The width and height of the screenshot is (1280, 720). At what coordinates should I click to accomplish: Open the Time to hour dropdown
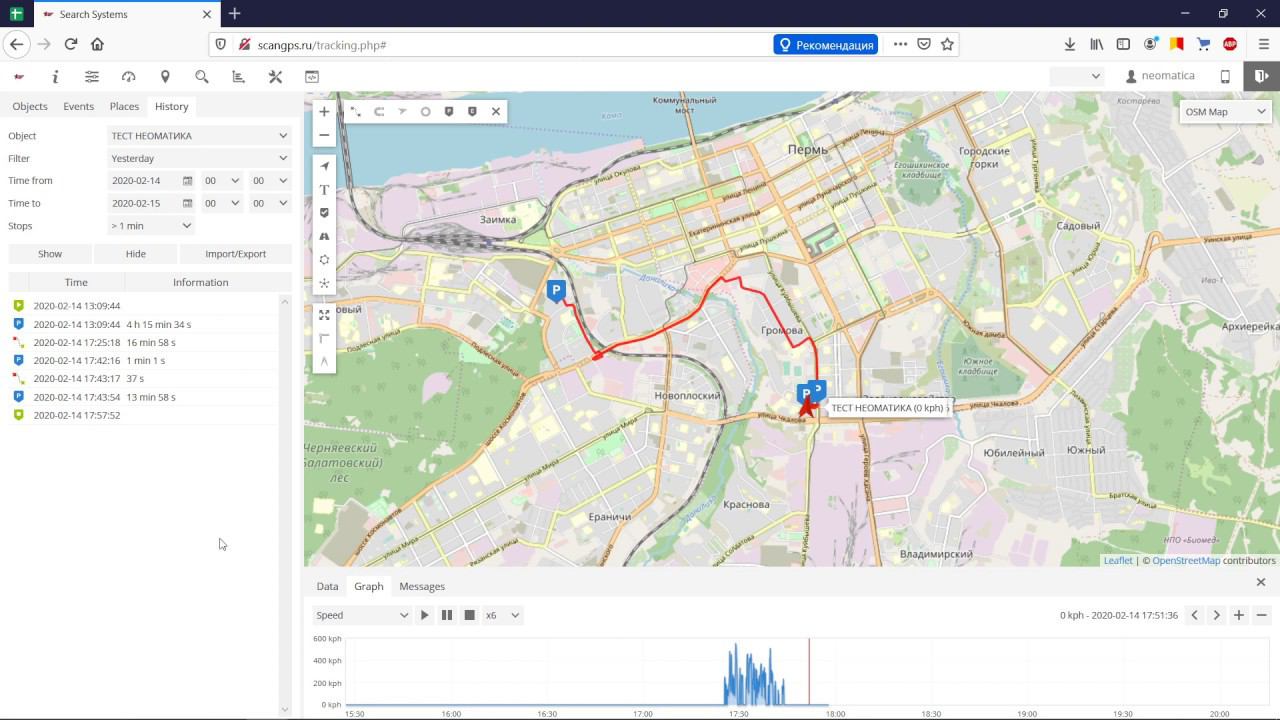click(222, 203)
